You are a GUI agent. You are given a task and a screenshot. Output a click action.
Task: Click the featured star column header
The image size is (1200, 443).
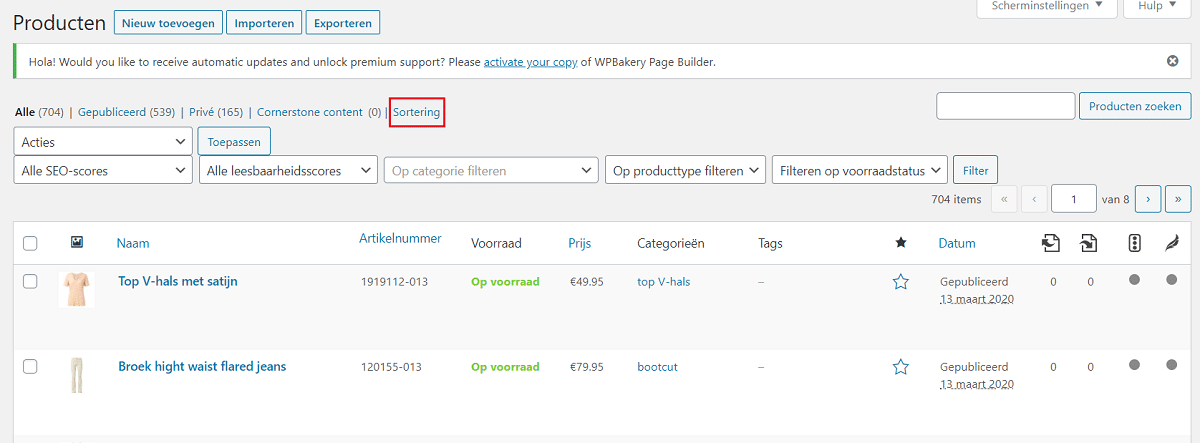point(901,242)
